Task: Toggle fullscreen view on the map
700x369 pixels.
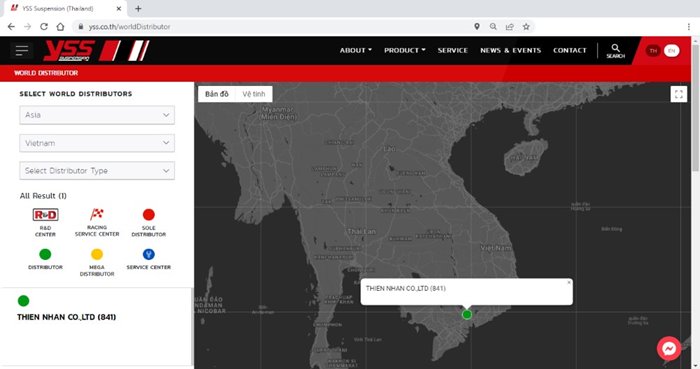Action: coord(679,94)
